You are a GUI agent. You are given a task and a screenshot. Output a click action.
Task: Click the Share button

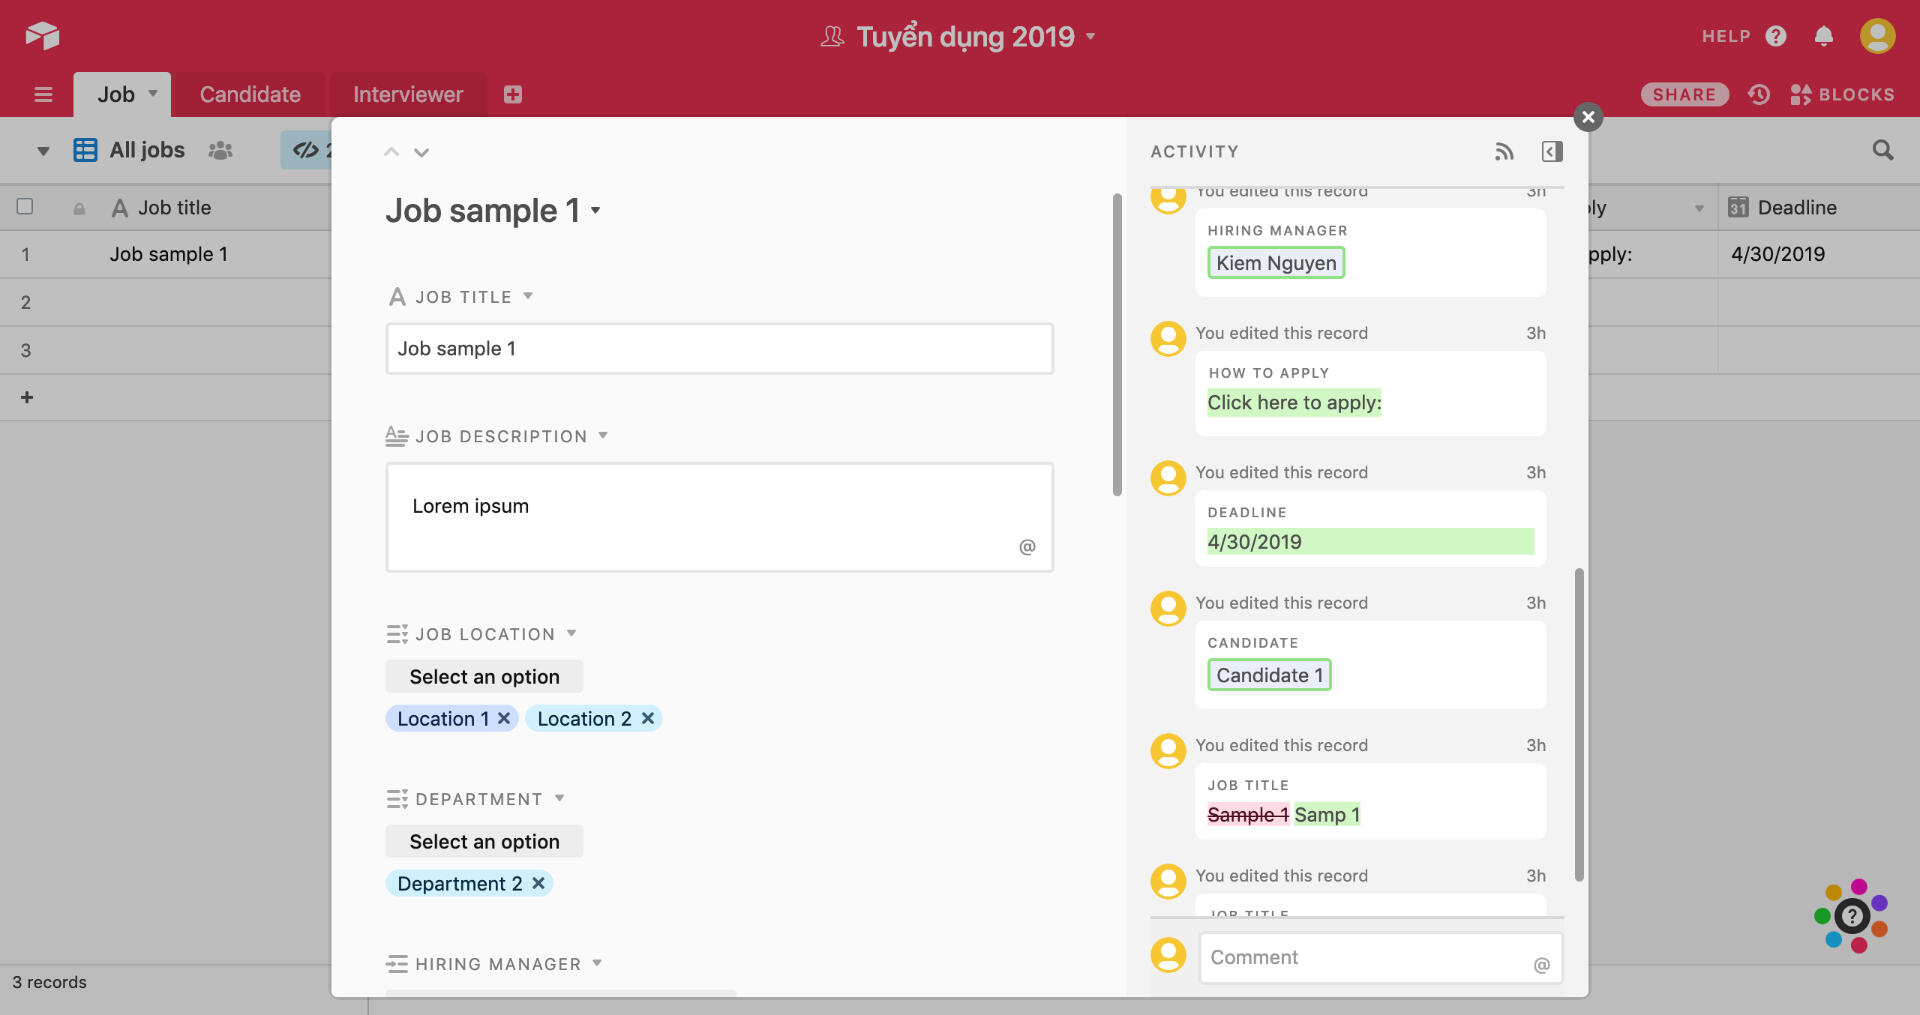pyautogui.click(x=1684, y=94)
